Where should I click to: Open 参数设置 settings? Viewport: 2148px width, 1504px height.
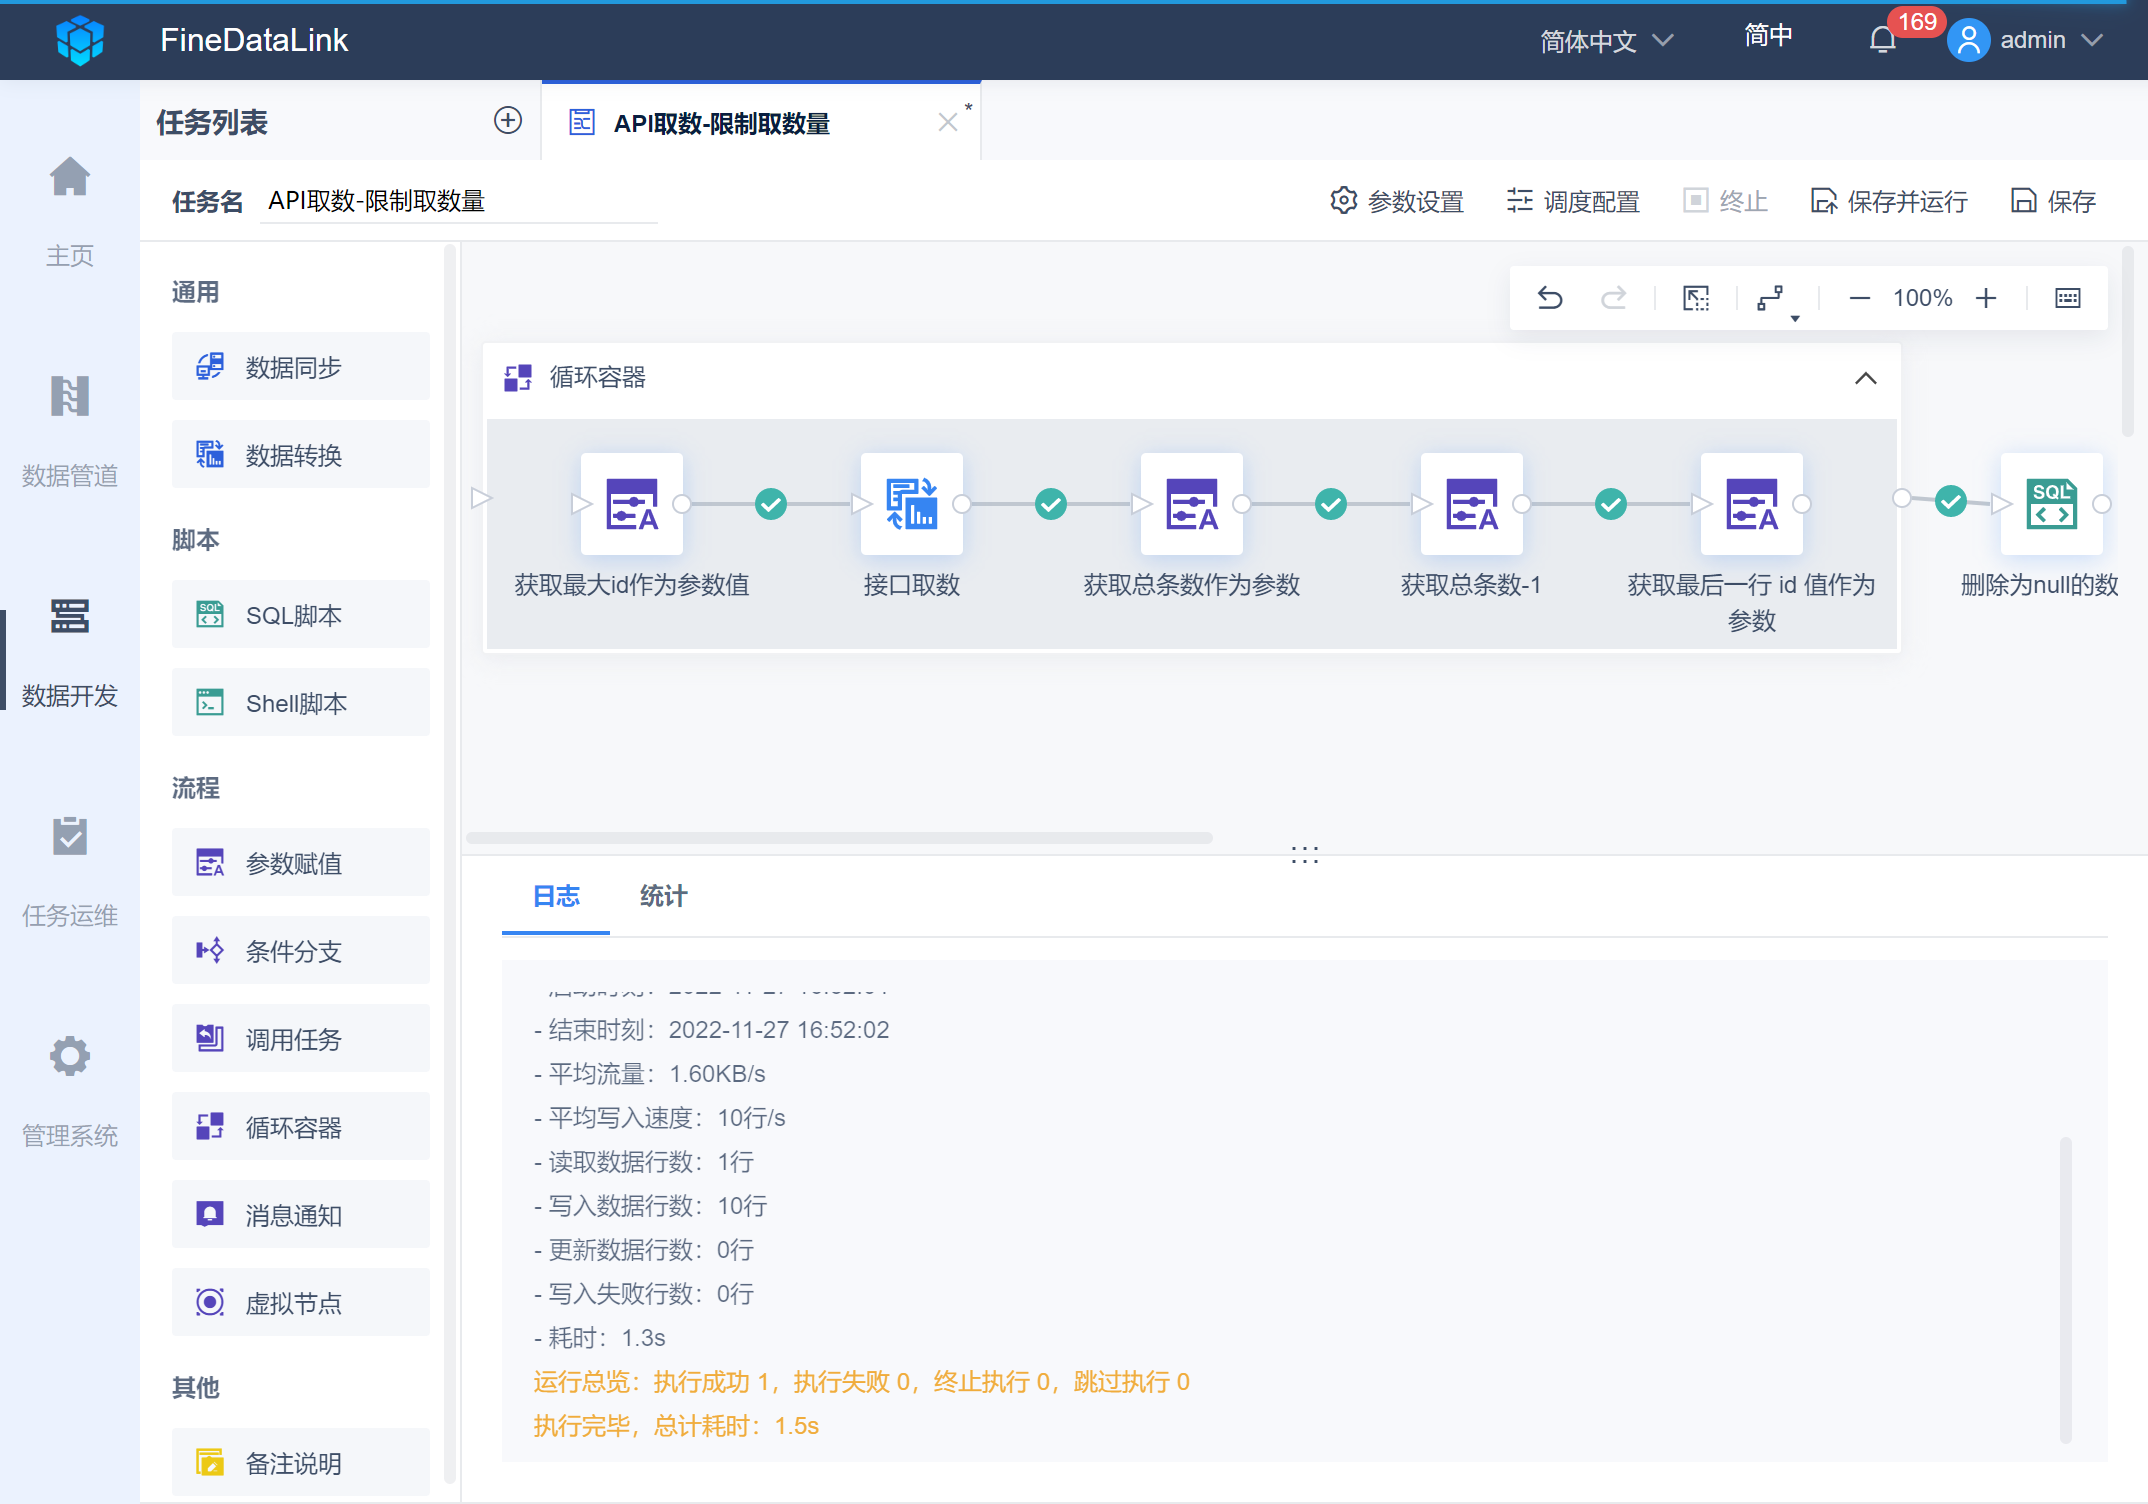coord(1397,202)
